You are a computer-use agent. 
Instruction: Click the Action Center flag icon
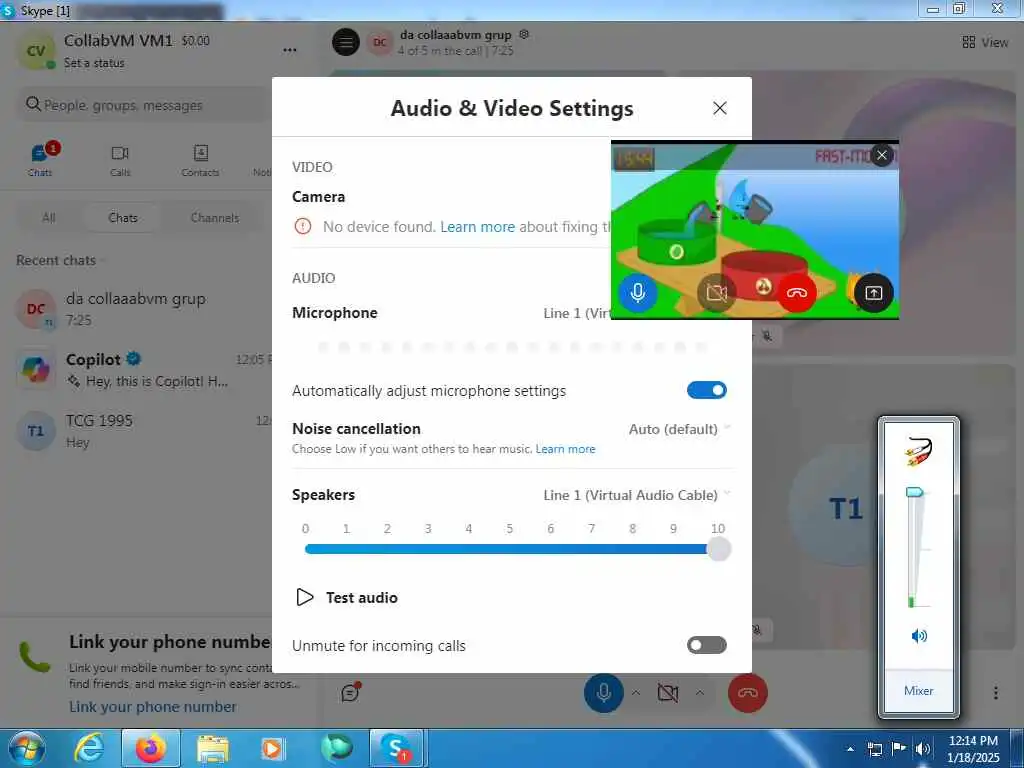899,749
